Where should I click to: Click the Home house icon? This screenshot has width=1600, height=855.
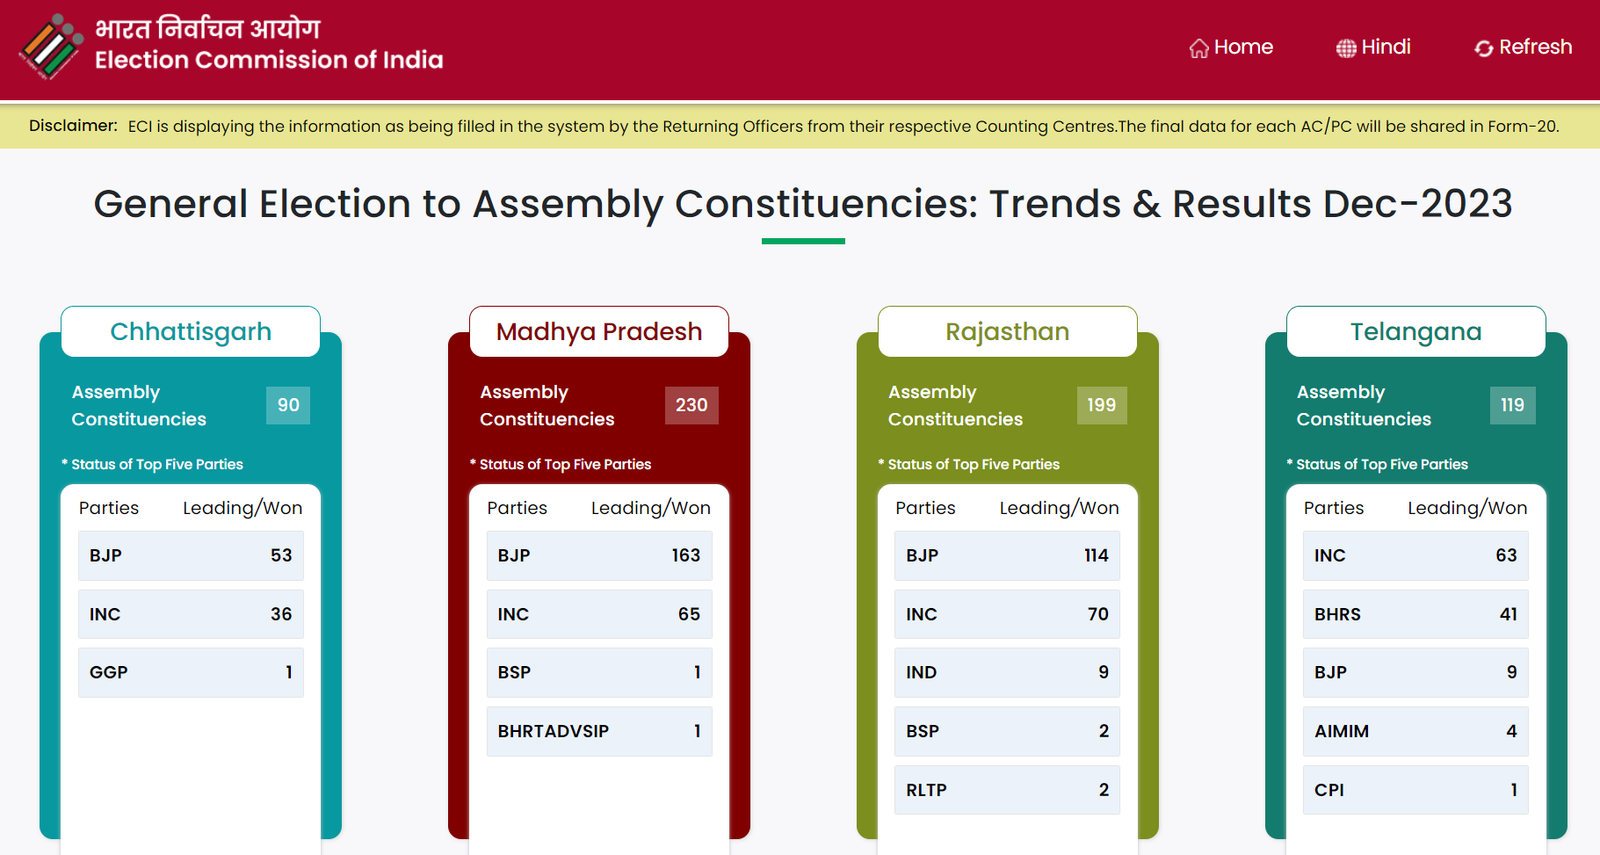(1199, 48)
